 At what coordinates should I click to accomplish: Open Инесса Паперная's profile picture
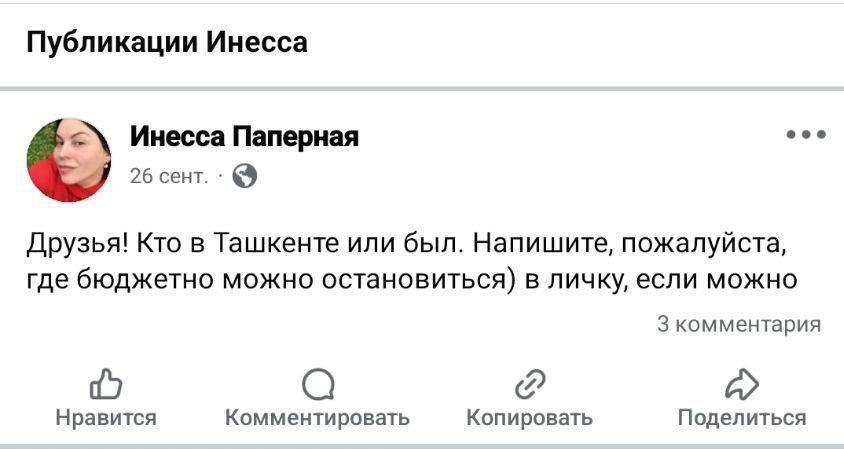pyautogui.click(x=69, y=160)
